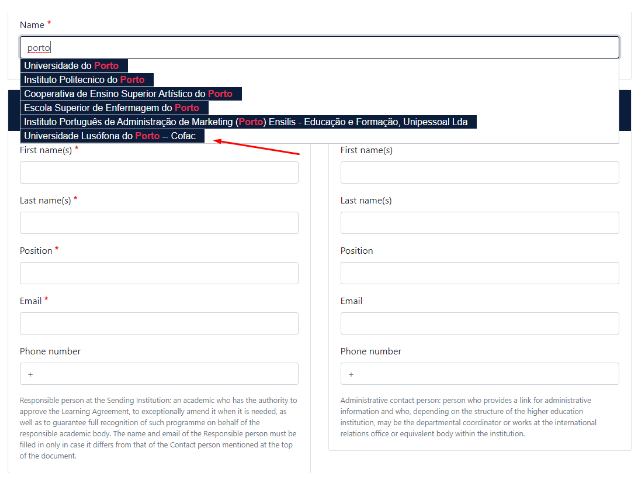Click the left Phone number field

click(159, 374)
